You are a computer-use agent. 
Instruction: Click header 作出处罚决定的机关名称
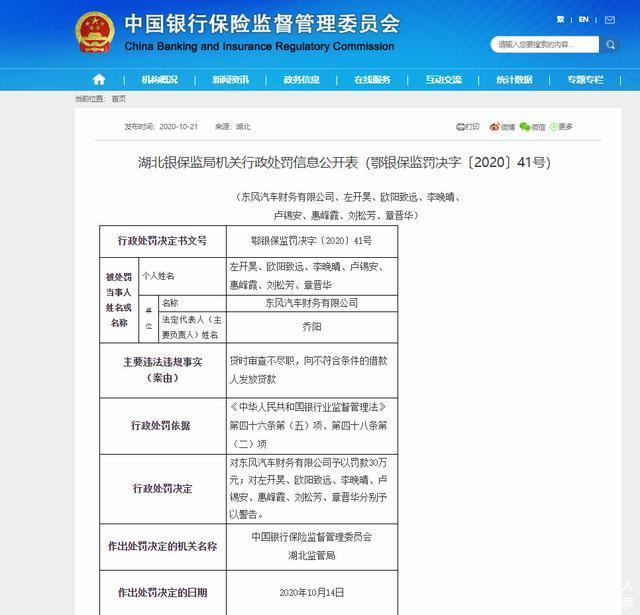tap(162, 546)
